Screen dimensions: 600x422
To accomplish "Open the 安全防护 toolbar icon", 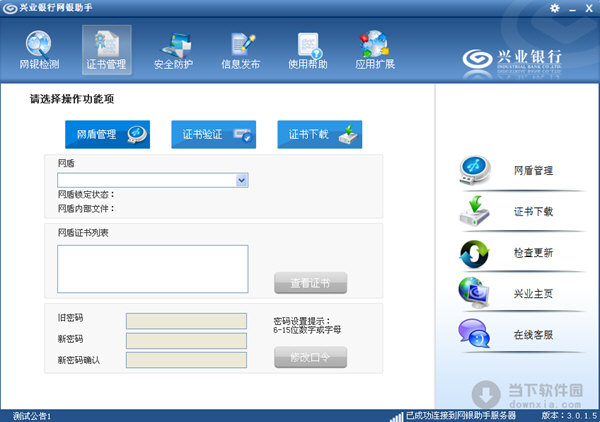I will pos(173,50).
